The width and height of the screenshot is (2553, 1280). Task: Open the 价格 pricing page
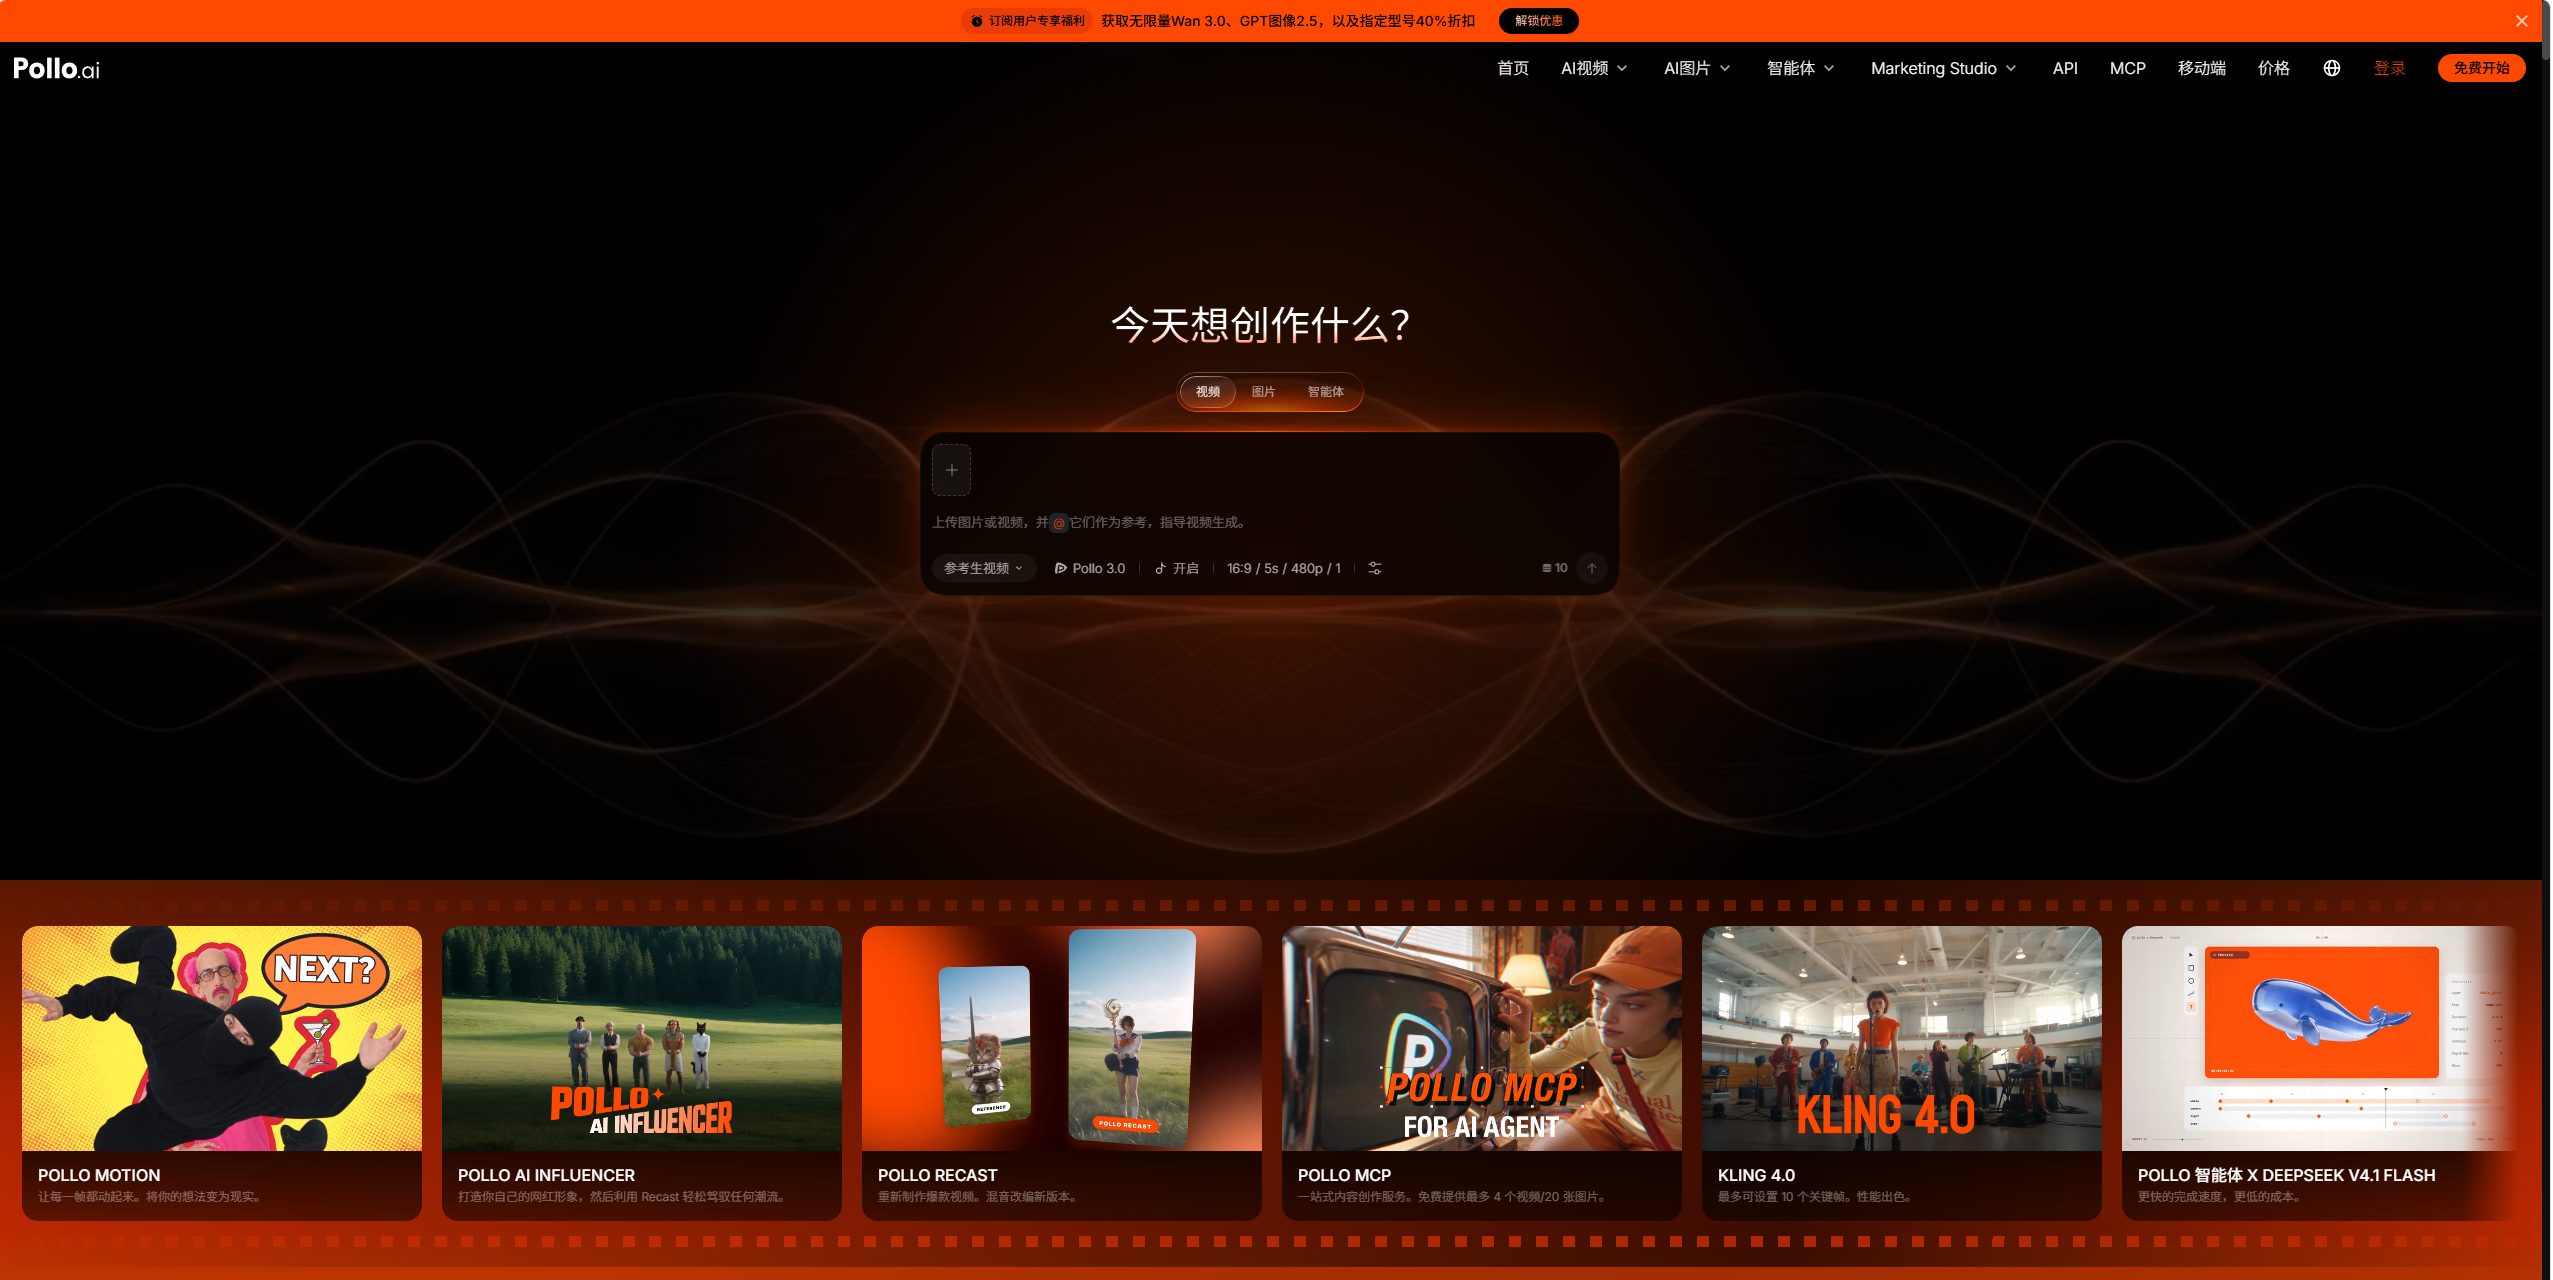[x=2273, y=68]
